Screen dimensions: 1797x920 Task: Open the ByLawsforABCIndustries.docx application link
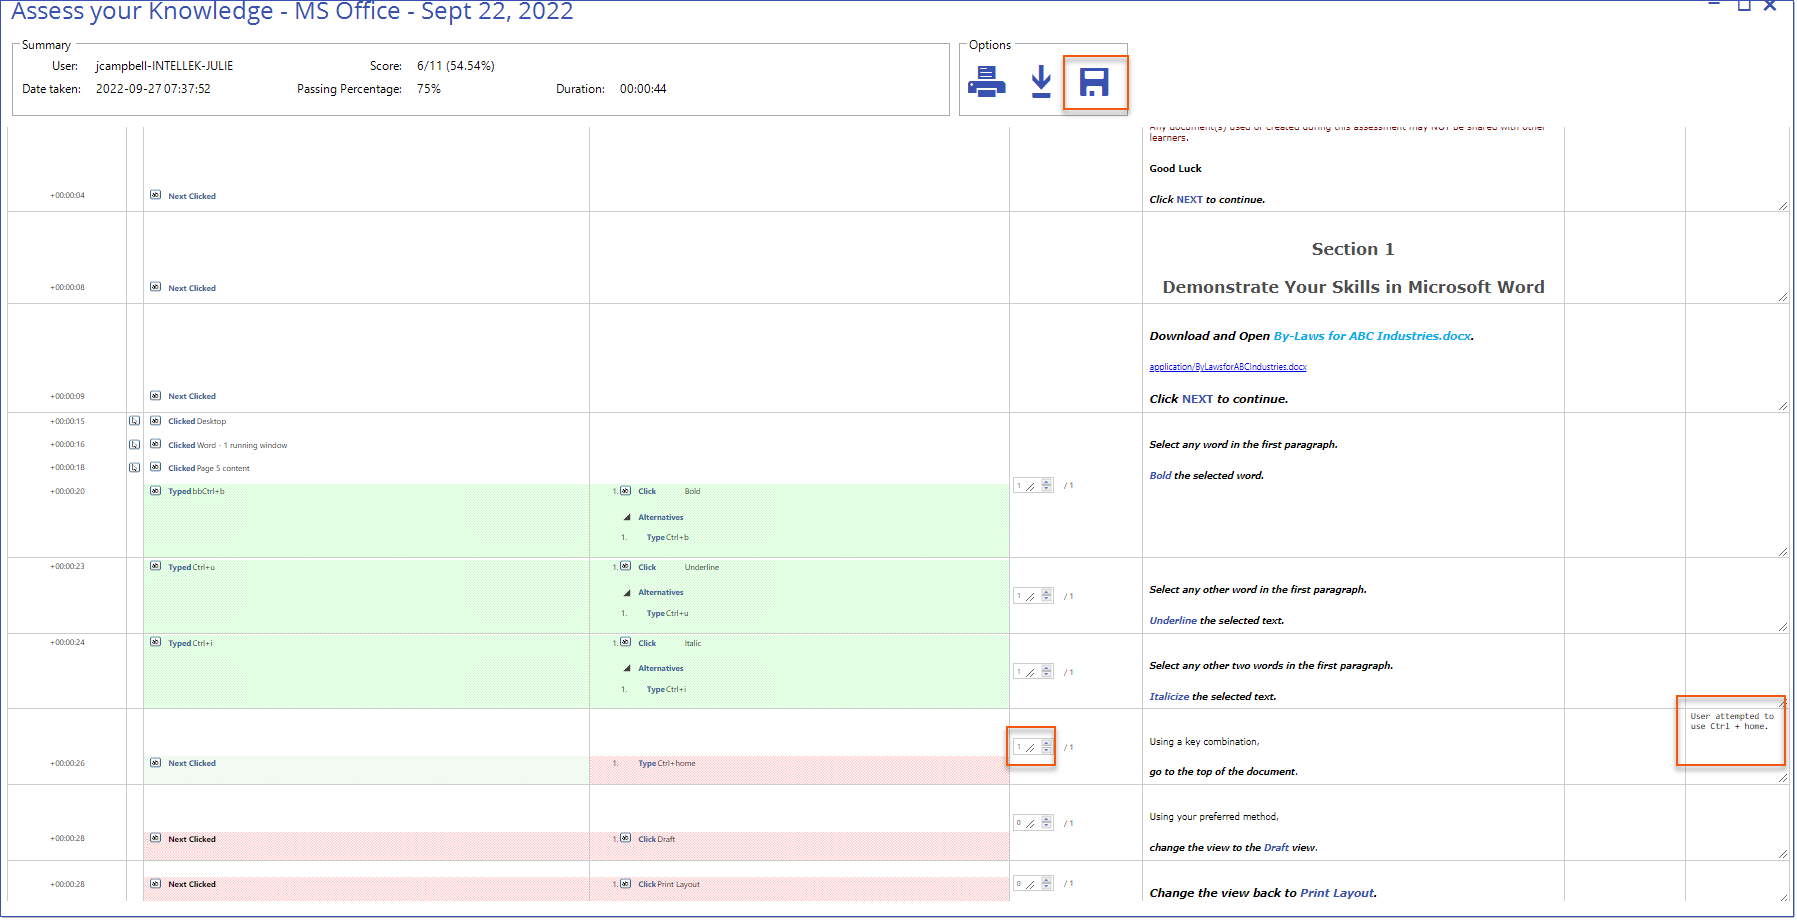(x=1228, y=367)
